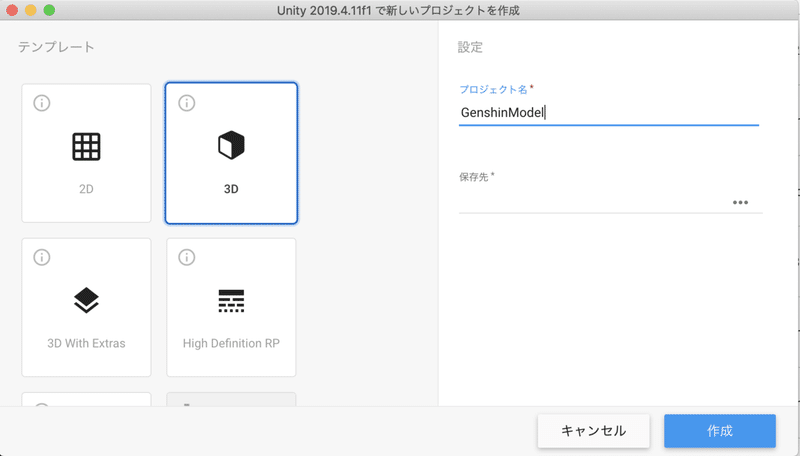Viewport: 800px width, 456px height.
Task: Edit the project name field GenshinModel
Action: [x=609, y=113]
